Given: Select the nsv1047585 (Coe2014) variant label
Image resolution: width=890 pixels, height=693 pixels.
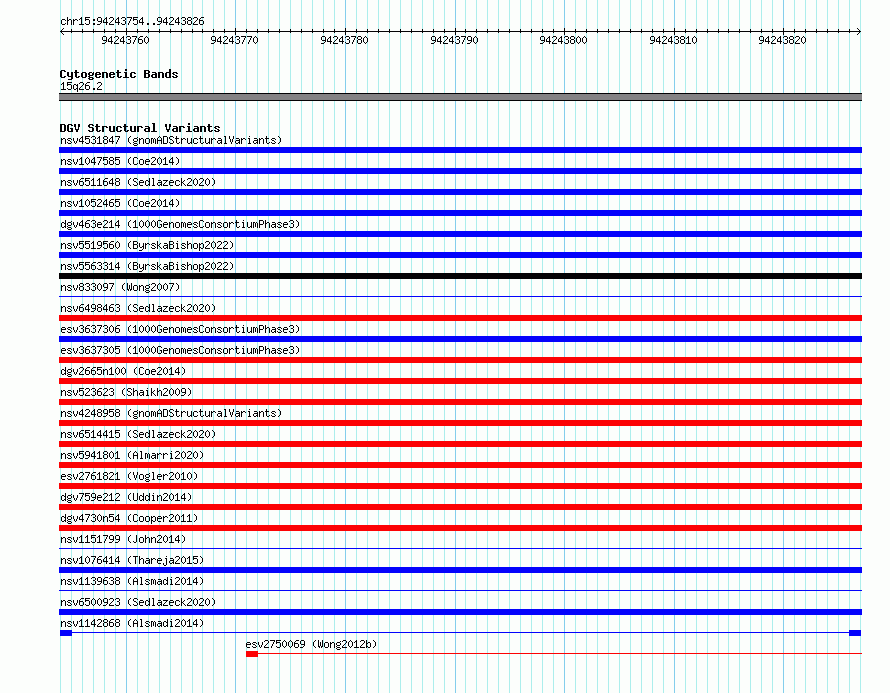Looking at the screenshot, I should (x=120, y=161).
